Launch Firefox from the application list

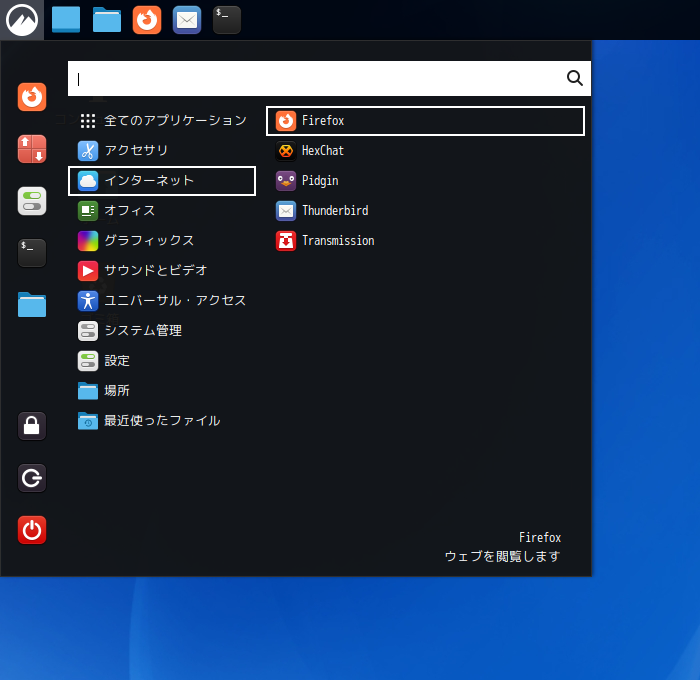coord(425,121)
